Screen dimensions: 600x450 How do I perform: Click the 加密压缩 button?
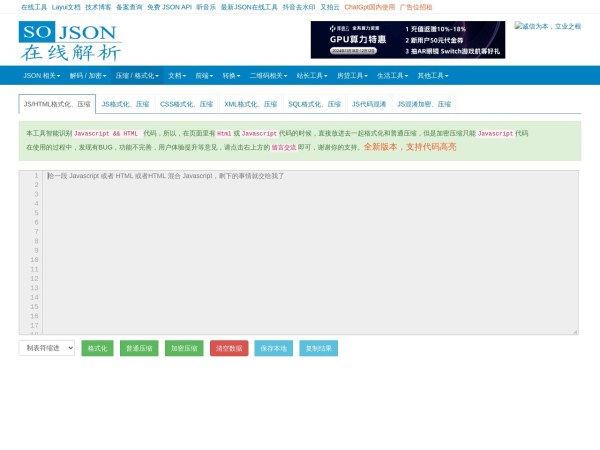[x=183, y=348]
